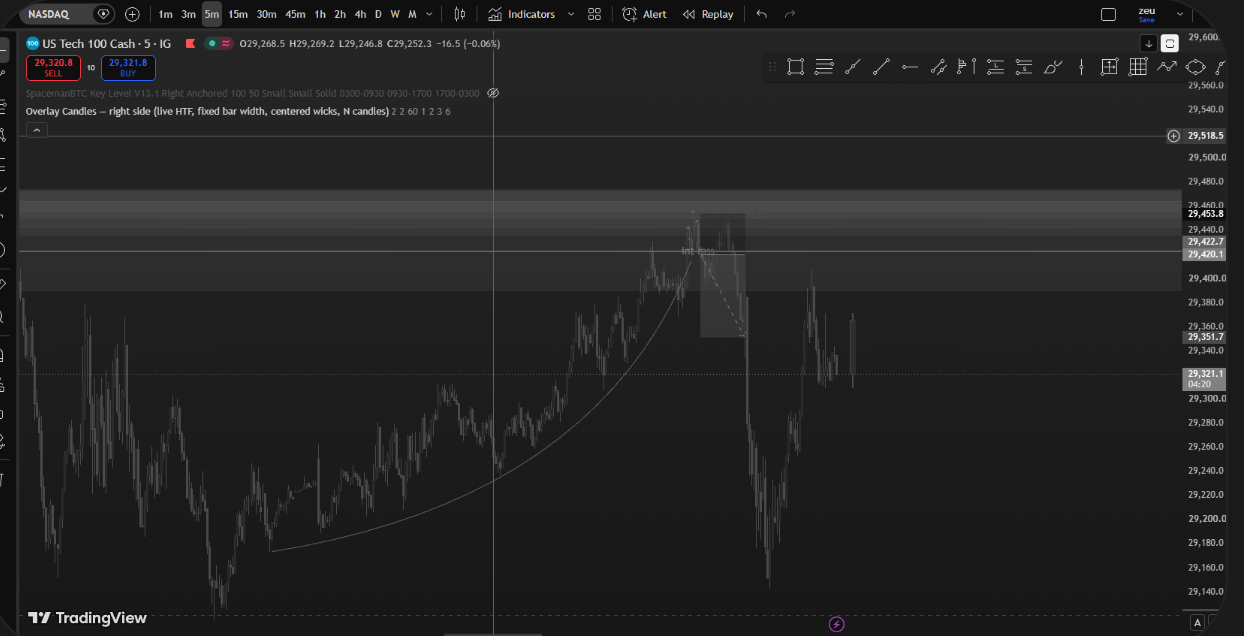Viewport: 1244px width, 636px height.
Task: Click the lightning bolt icon on time axis
Action: point(837,624)
